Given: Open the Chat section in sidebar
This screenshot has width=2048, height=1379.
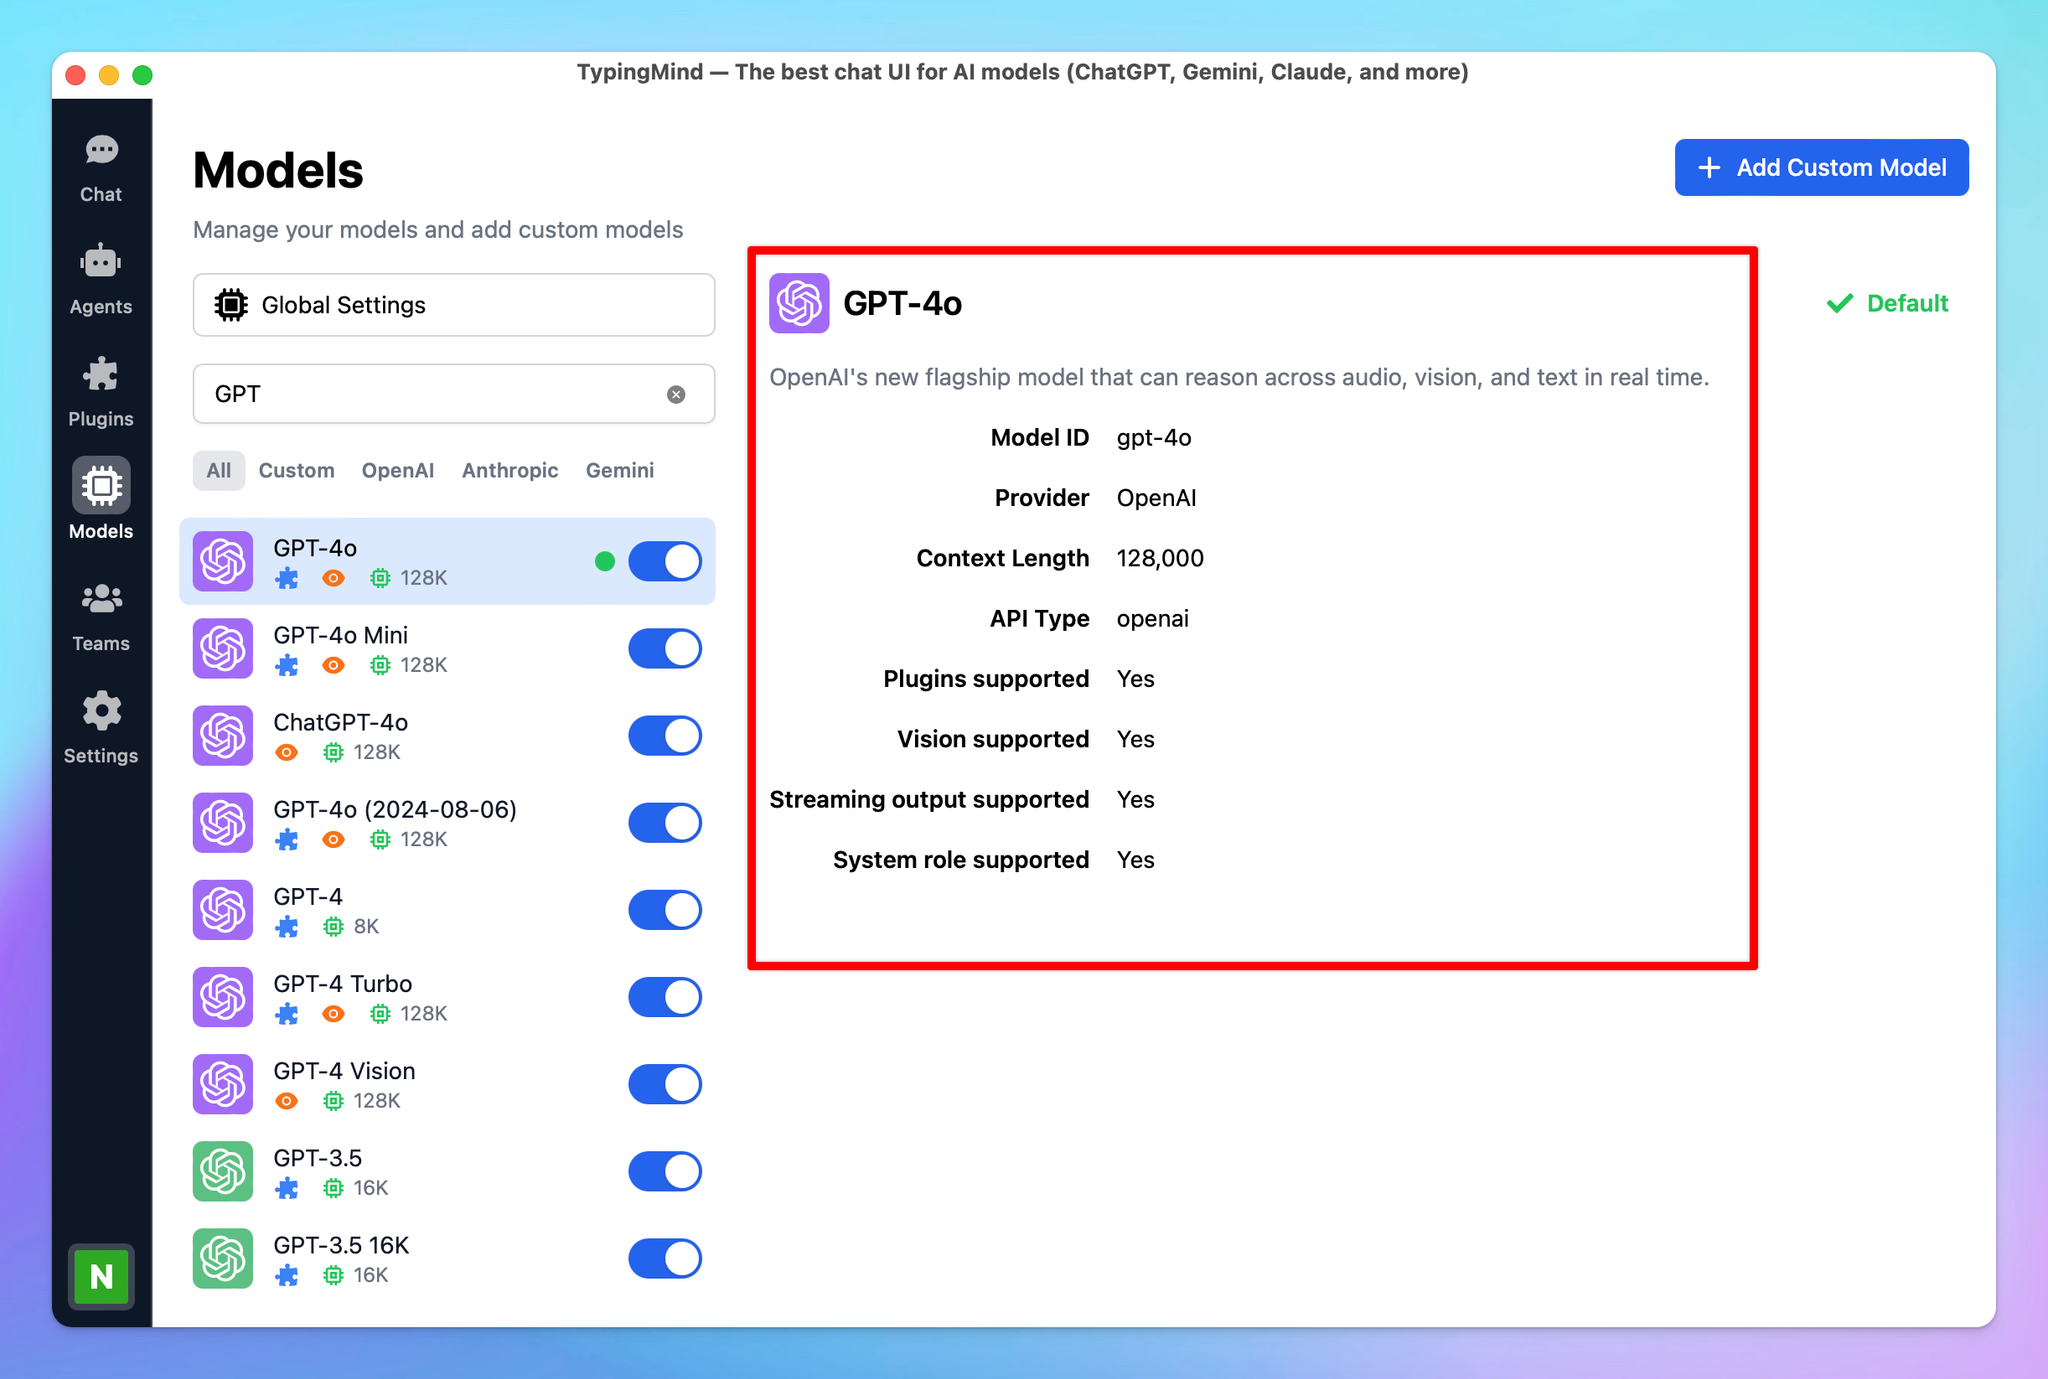Looking at the screenshot, I should coord(101,169).
